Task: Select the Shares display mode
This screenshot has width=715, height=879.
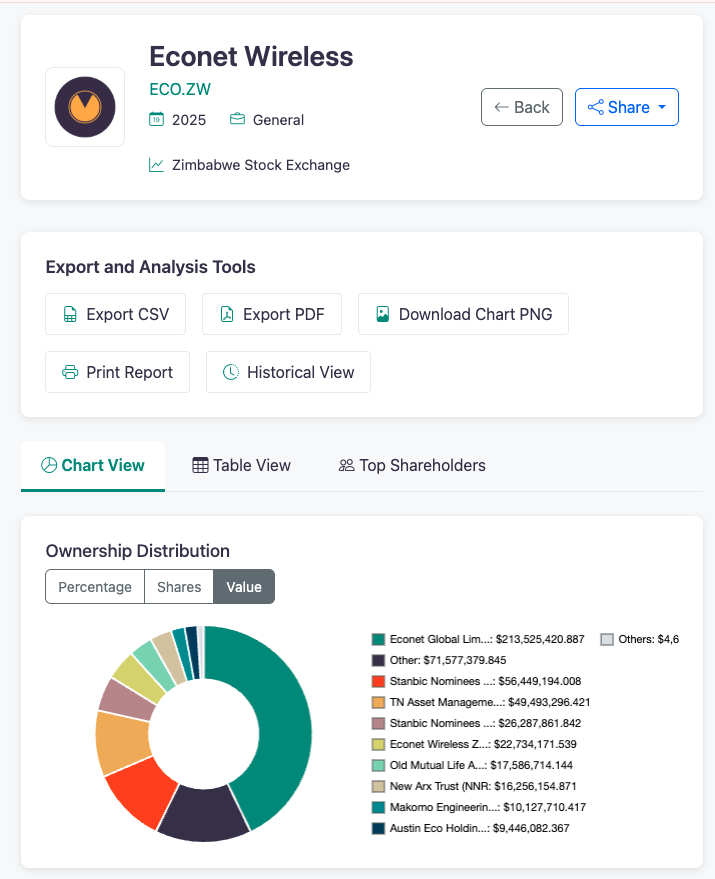Action: 179,587
